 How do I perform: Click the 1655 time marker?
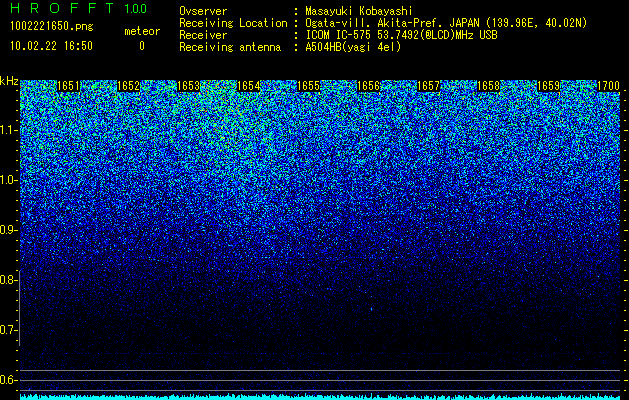308,86
